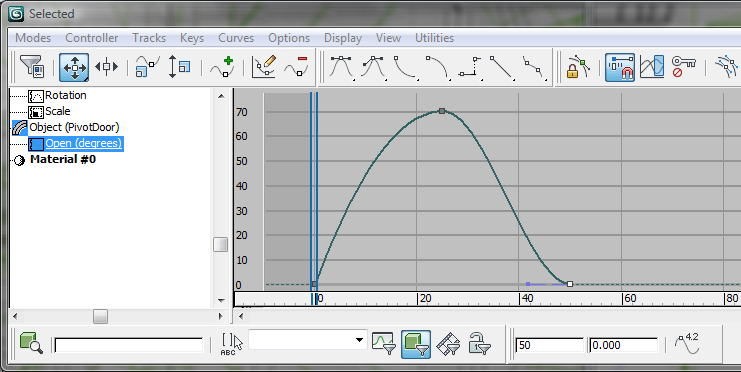Select the Material #0 entry

(x=63, y=159)
